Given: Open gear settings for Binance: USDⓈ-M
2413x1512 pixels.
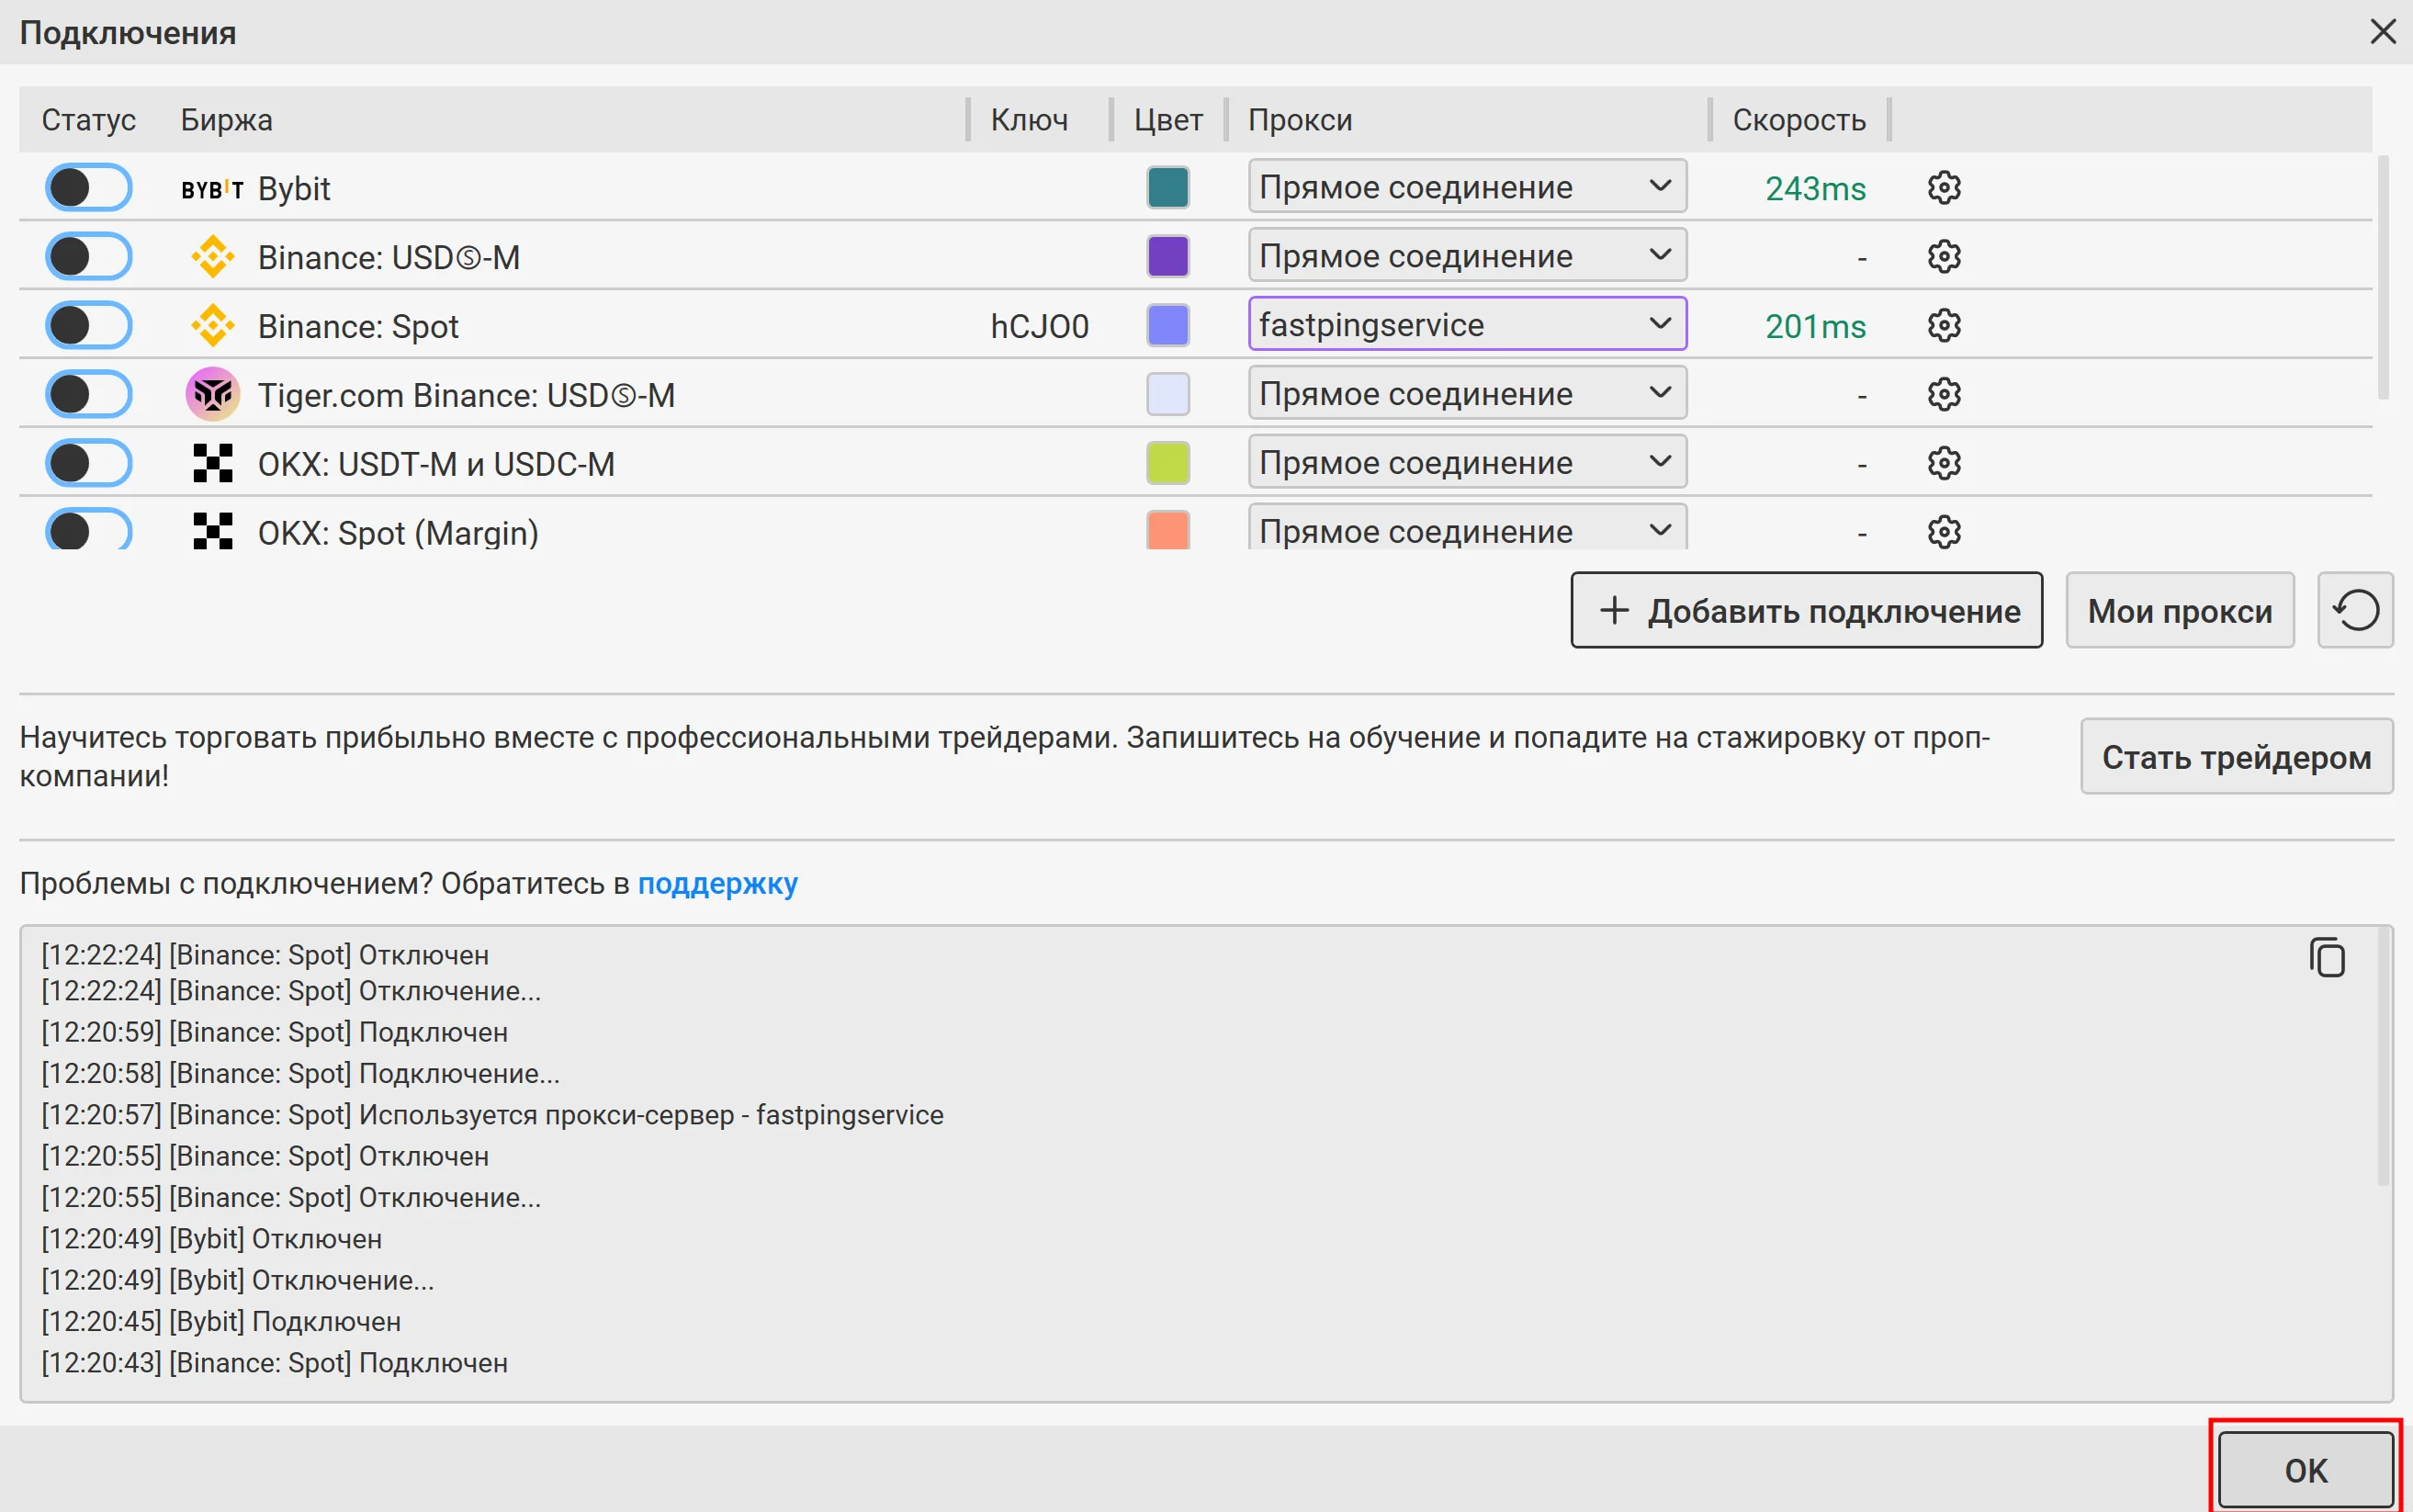Looking at the screenshot, I should coord(1943,257).
